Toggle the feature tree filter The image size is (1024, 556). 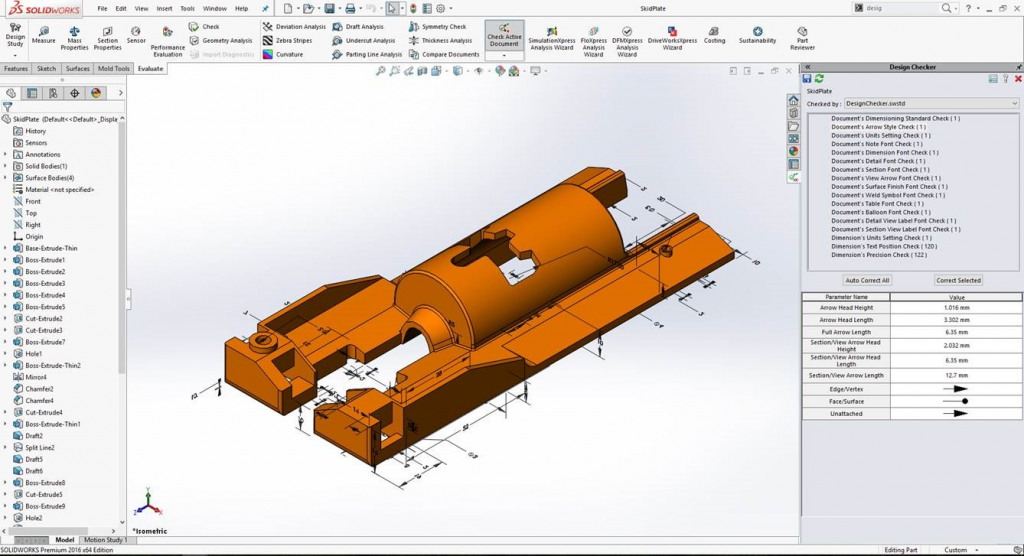point(8,106)
